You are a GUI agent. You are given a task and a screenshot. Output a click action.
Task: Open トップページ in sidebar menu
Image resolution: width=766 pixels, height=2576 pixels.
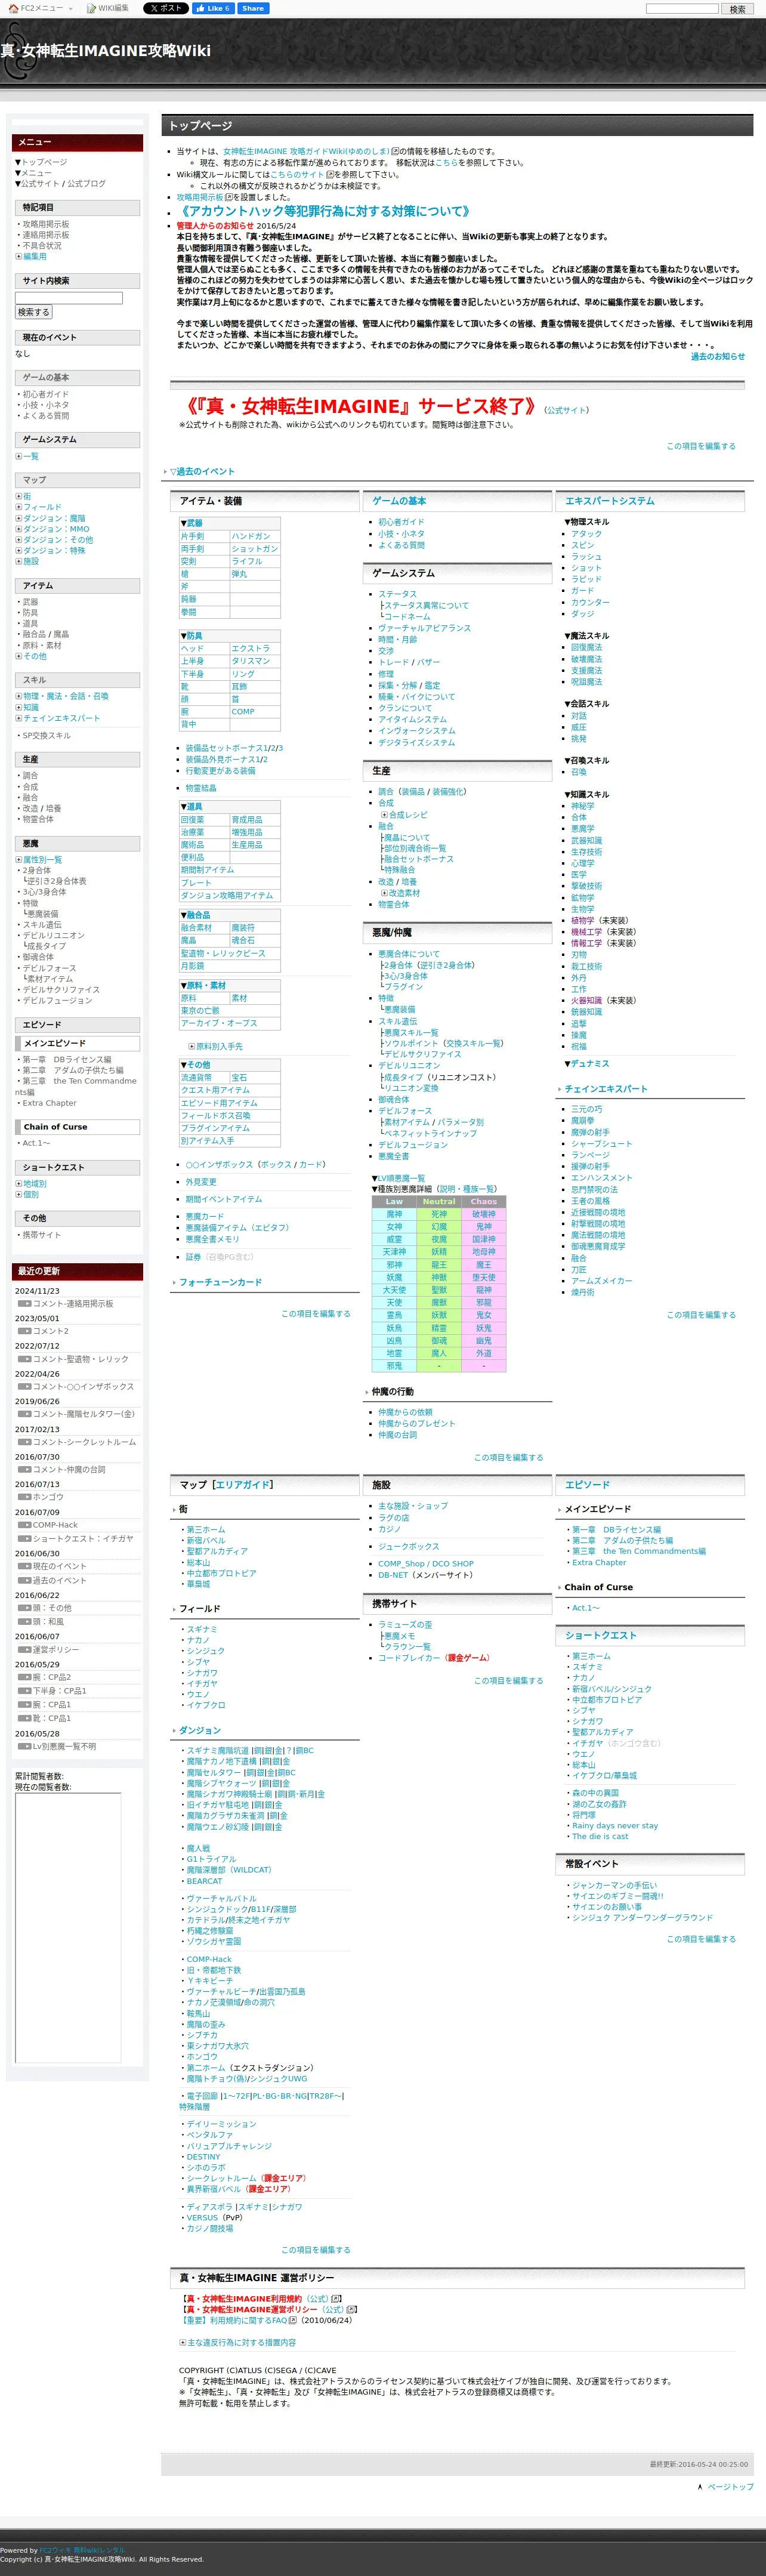click(x=44, y=162)
